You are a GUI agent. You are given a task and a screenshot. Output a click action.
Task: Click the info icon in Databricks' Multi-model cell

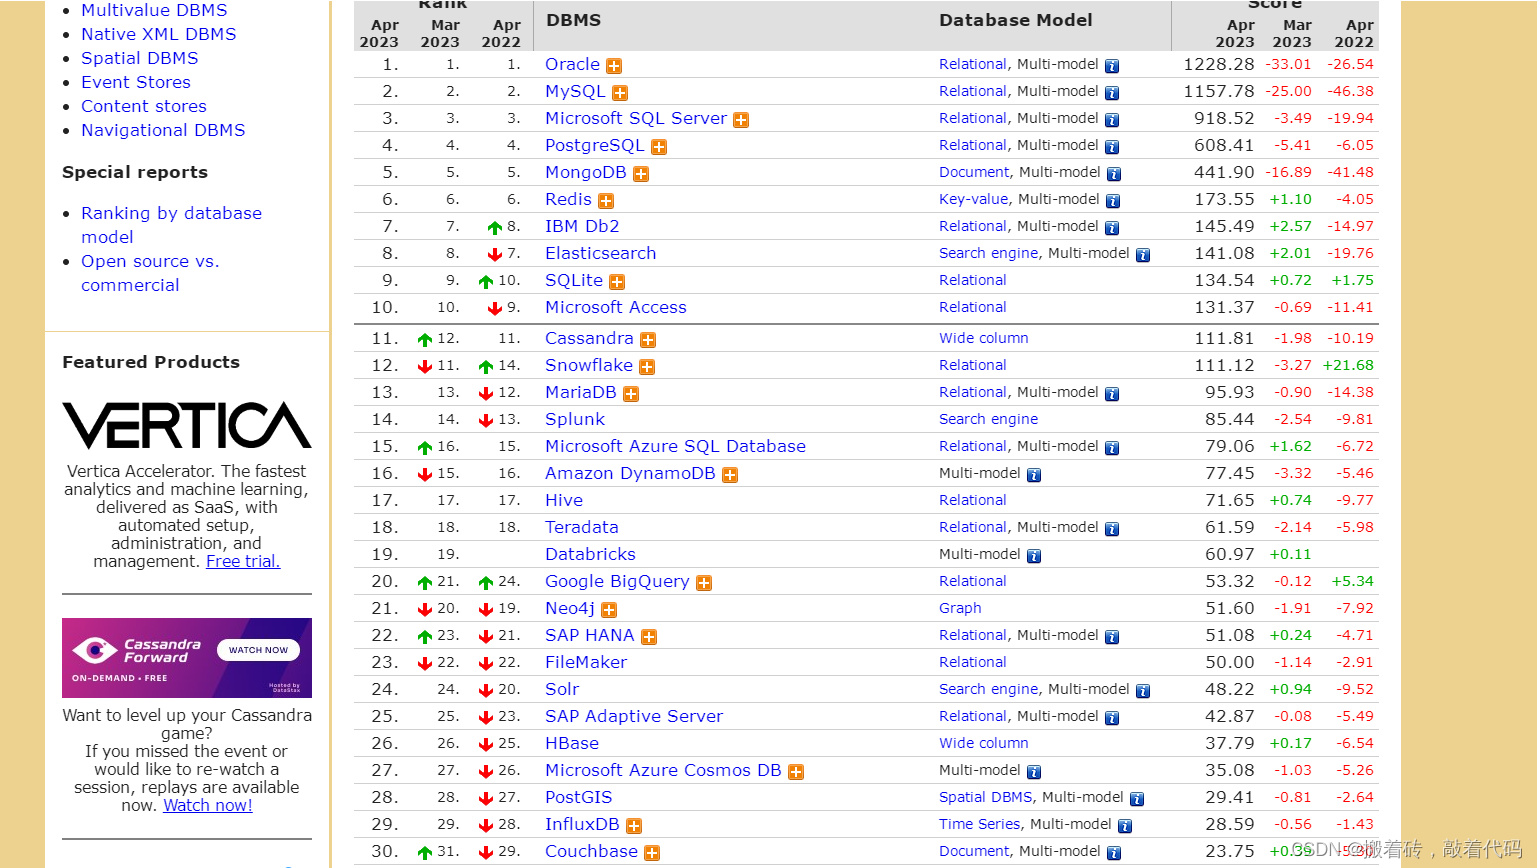click(1034, 556)
